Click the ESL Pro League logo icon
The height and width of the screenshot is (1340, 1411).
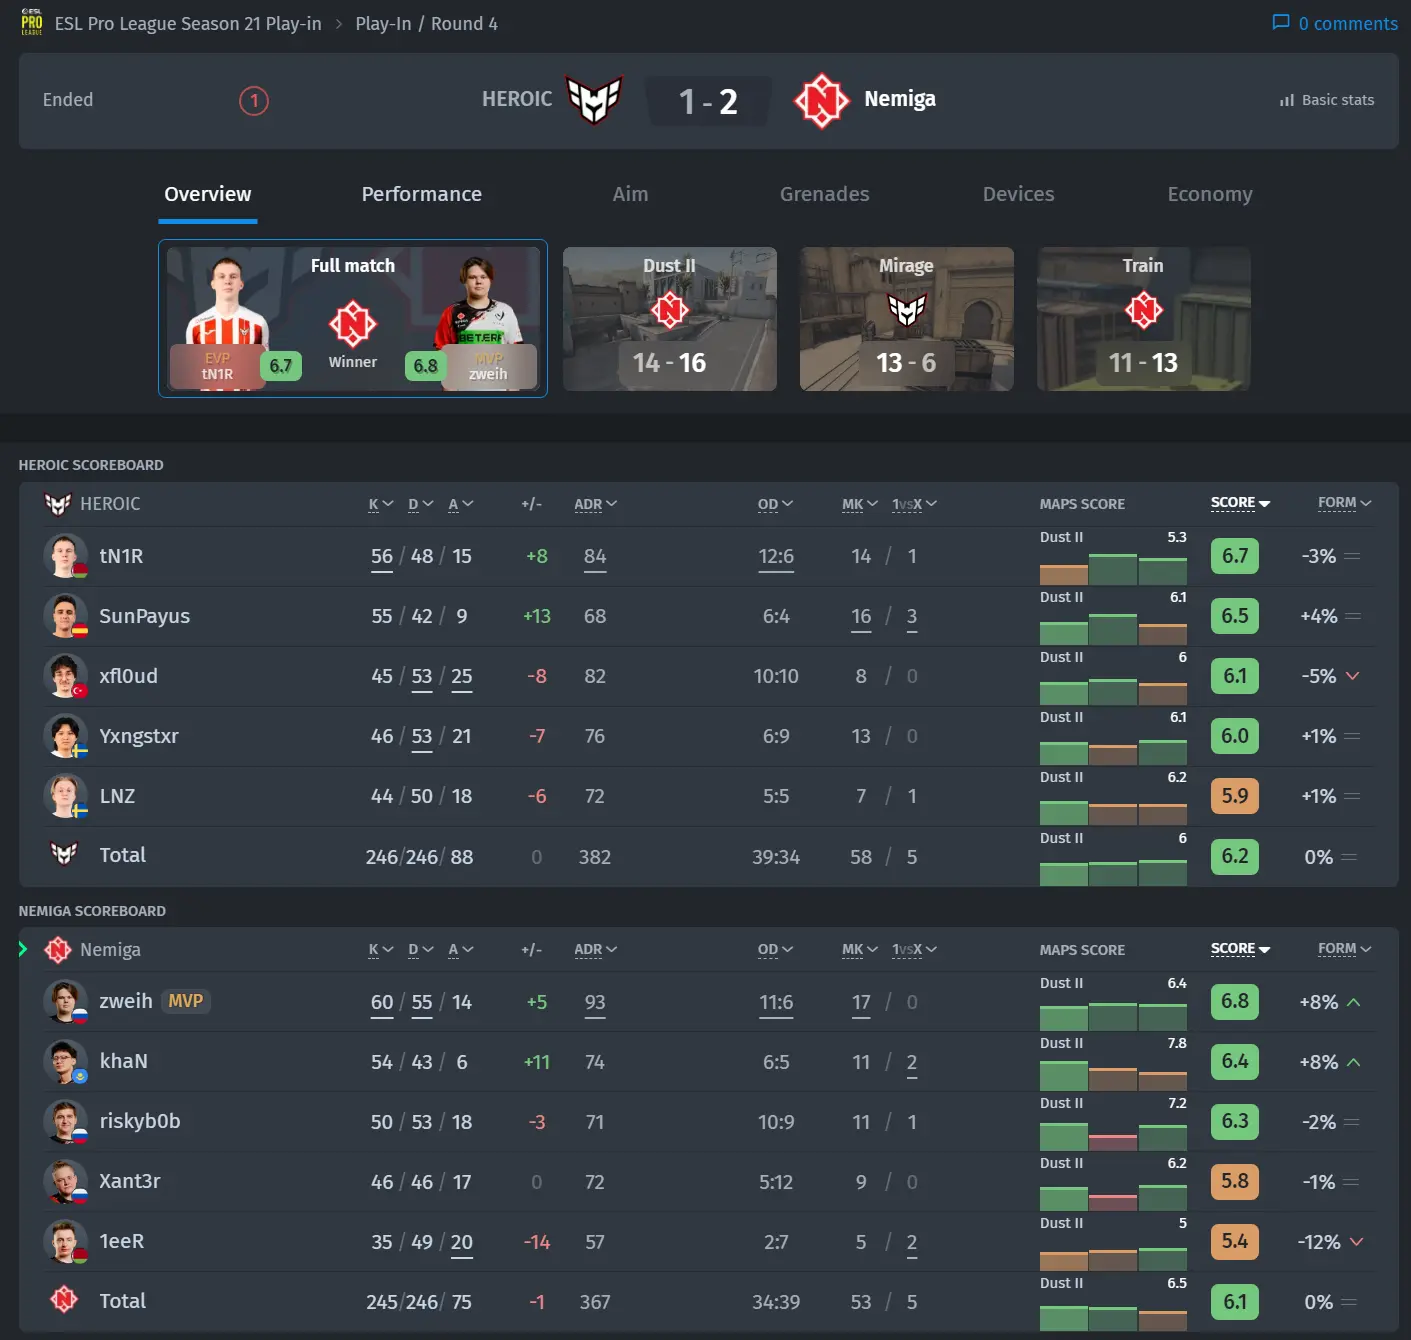[x=32, y=22]
